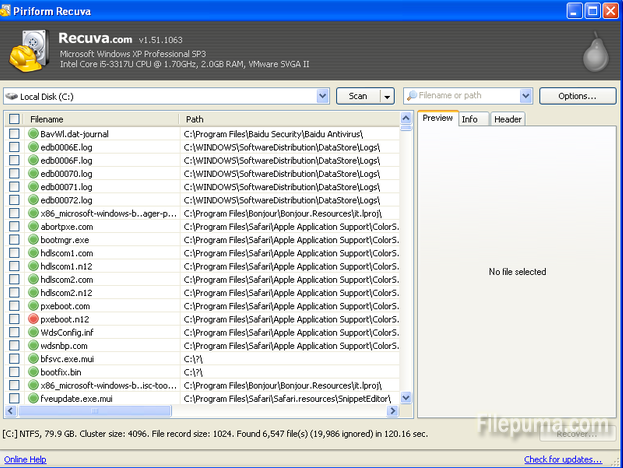Open the Local Disk (C:) drive dropdown
Image resolution: width=623 pixels, height=468 pixels.
coord(322,96)
